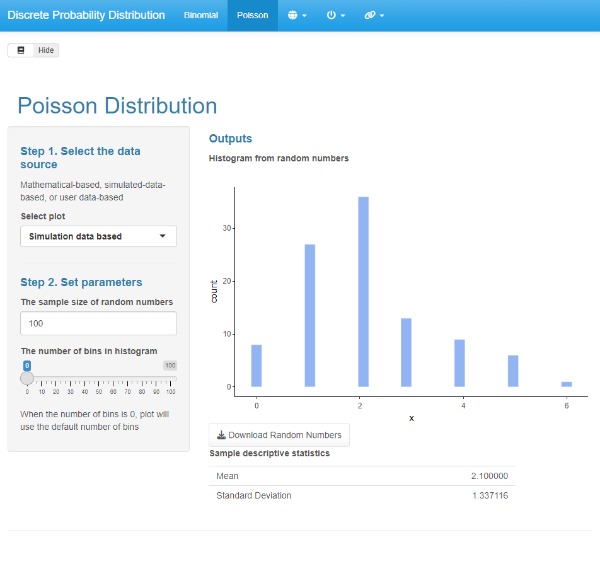This screenshot has height=573, width=600.
Task: Open the globe icon menu in navbar
Action: point(297,16)
